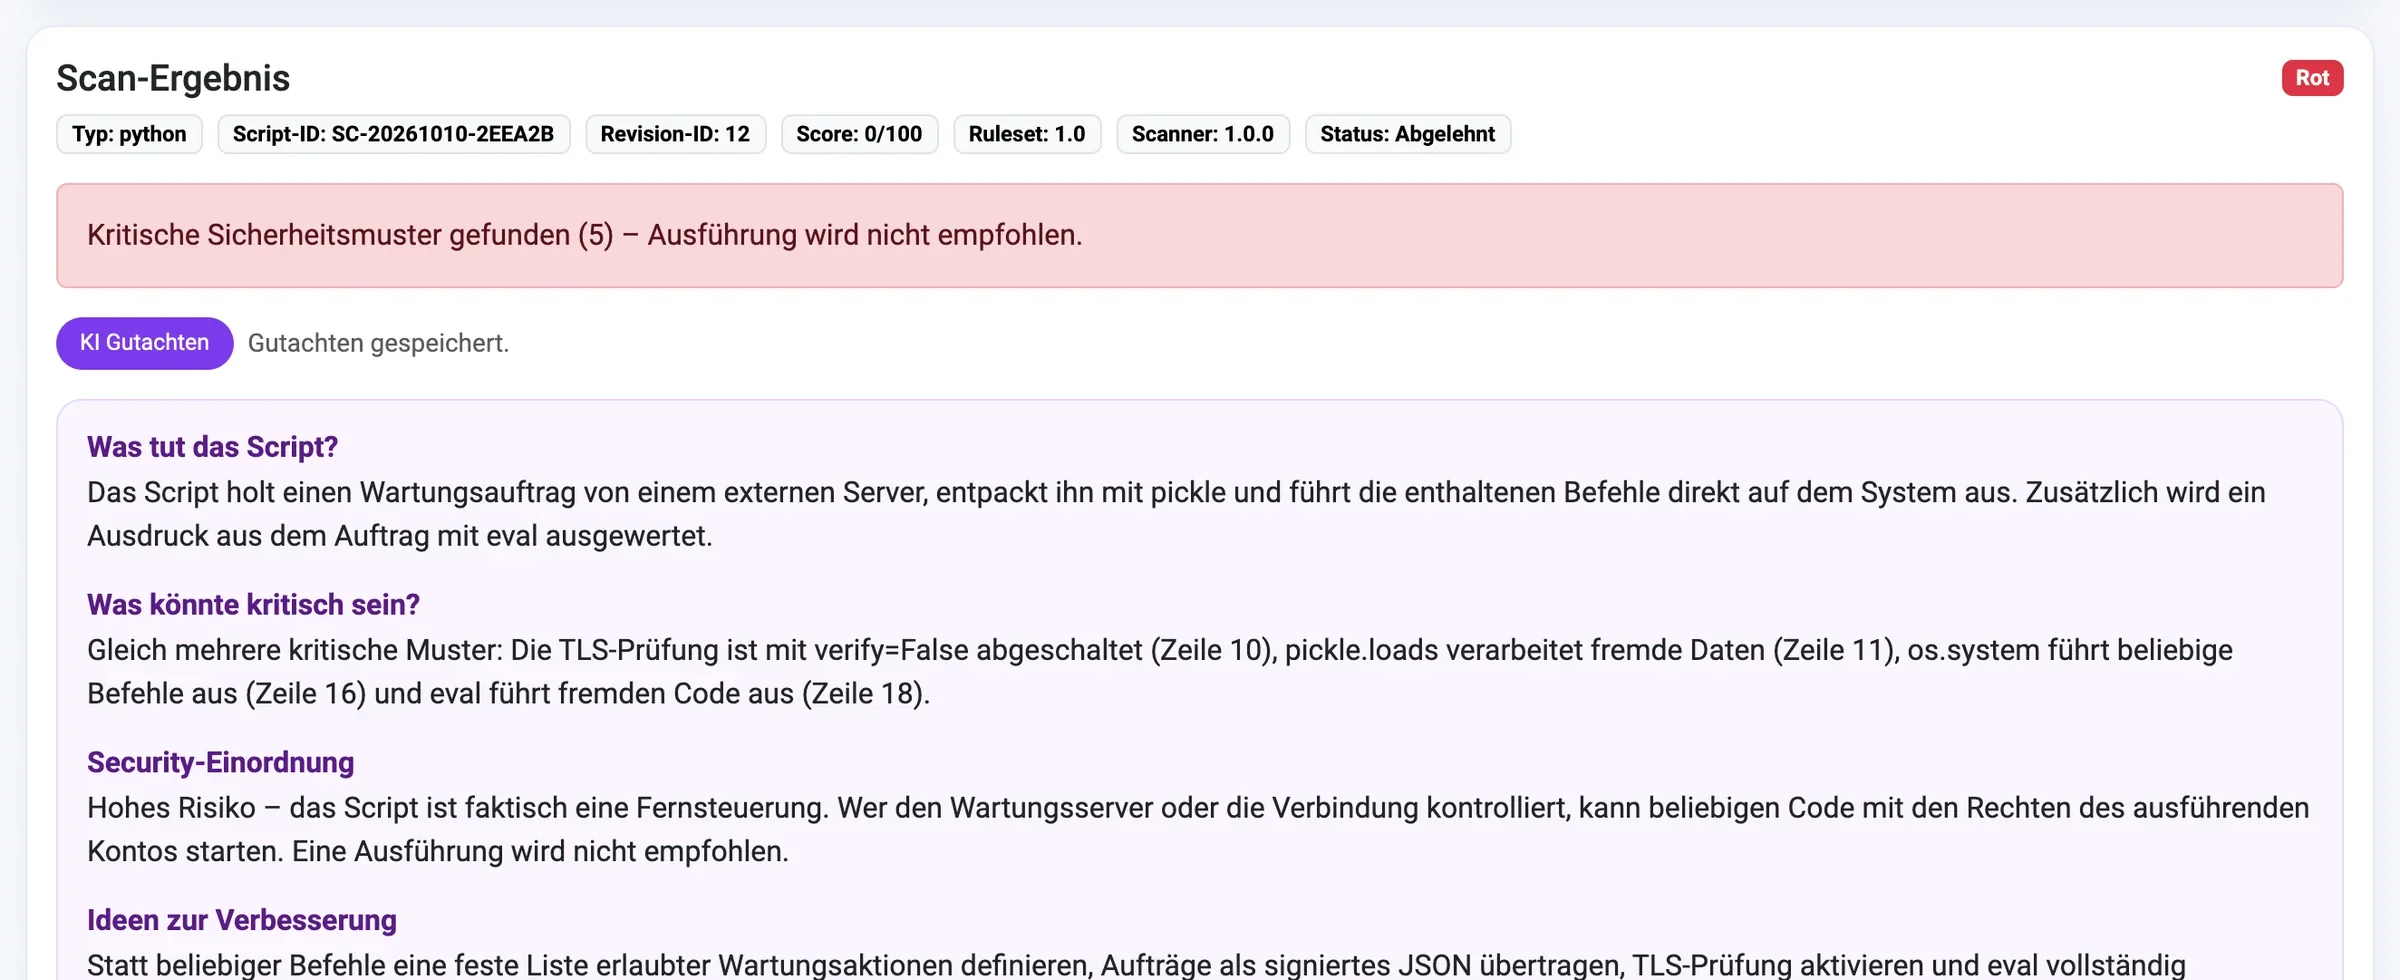The height and width of the screenshot is (980, 2400).
Task: Select the 'Security-Einordnung' heading
Action: (x=220, y=762)
